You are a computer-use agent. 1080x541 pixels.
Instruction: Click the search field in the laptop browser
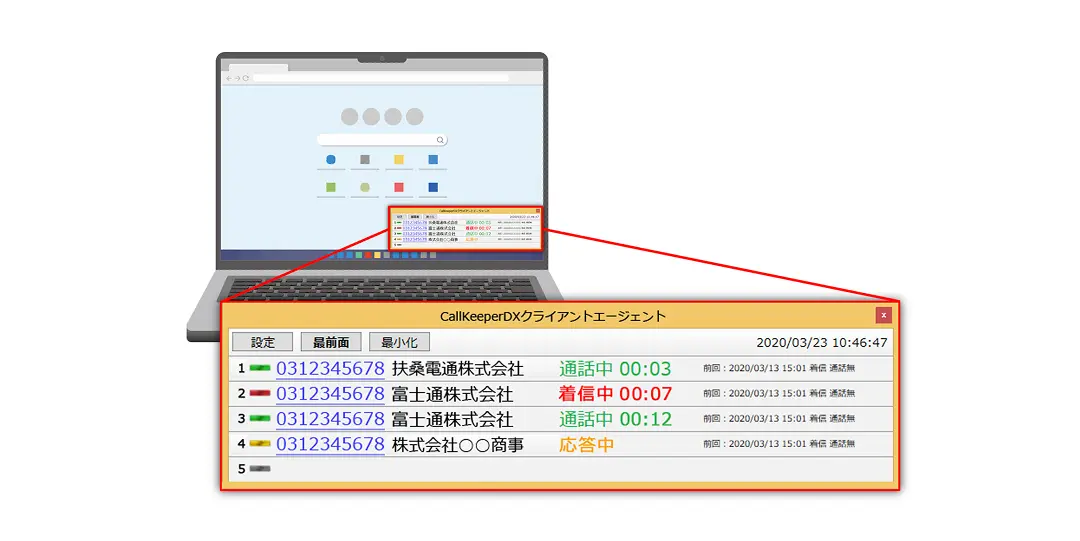(x=376, y=141)
